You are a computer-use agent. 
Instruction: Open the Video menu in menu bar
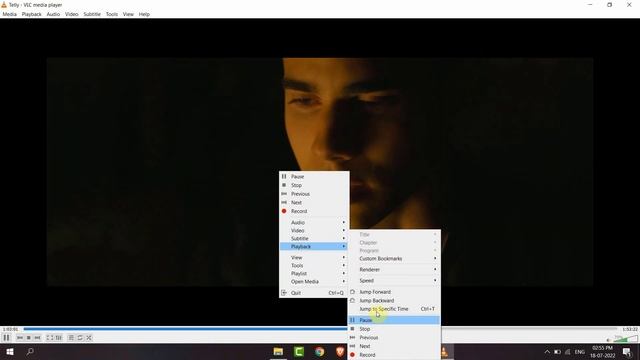(x=71, y=14)
